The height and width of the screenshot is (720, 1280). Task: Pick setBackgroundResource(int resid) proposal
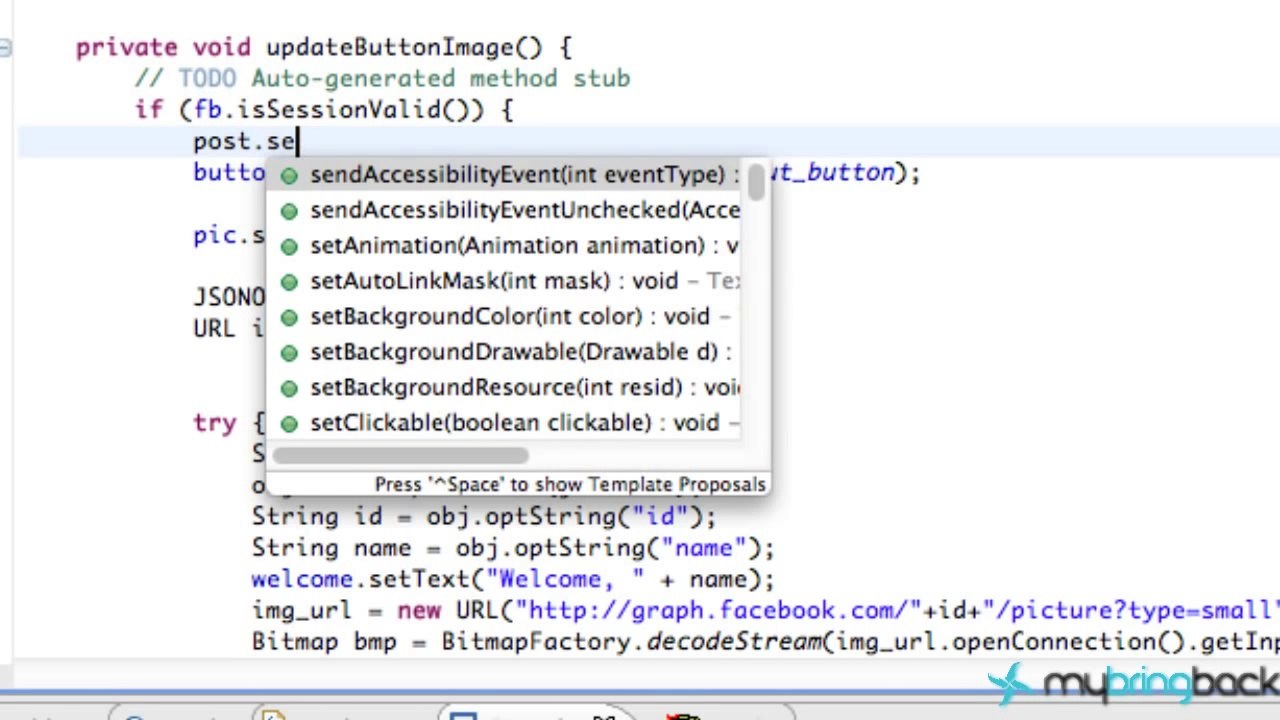pos(505,388)
